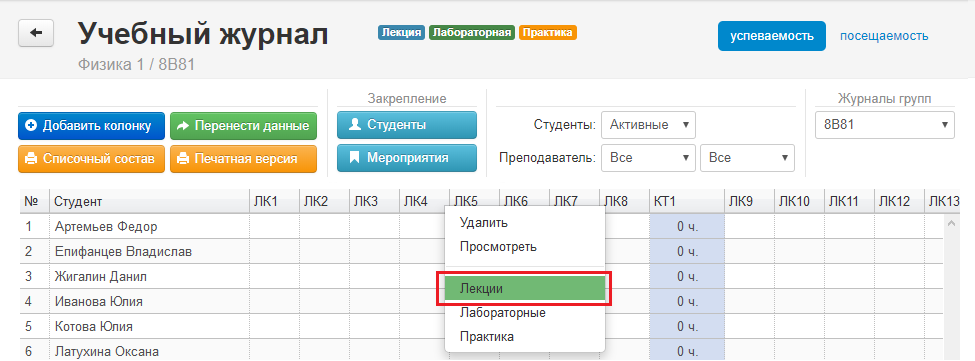The height and width of the screenshot is (361, 975).
Task: Click the Практика legend badge
Action: [x=548, y=32]
